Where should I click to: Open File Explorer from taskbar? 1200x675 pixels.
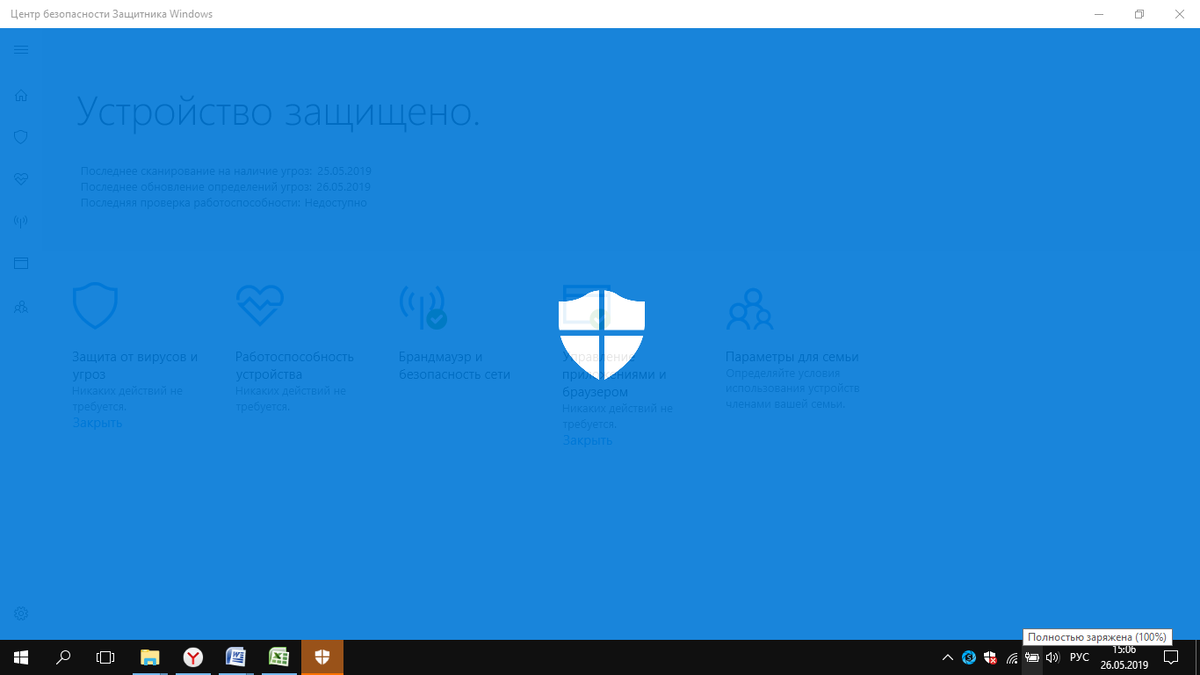click(x=150, y=657)
